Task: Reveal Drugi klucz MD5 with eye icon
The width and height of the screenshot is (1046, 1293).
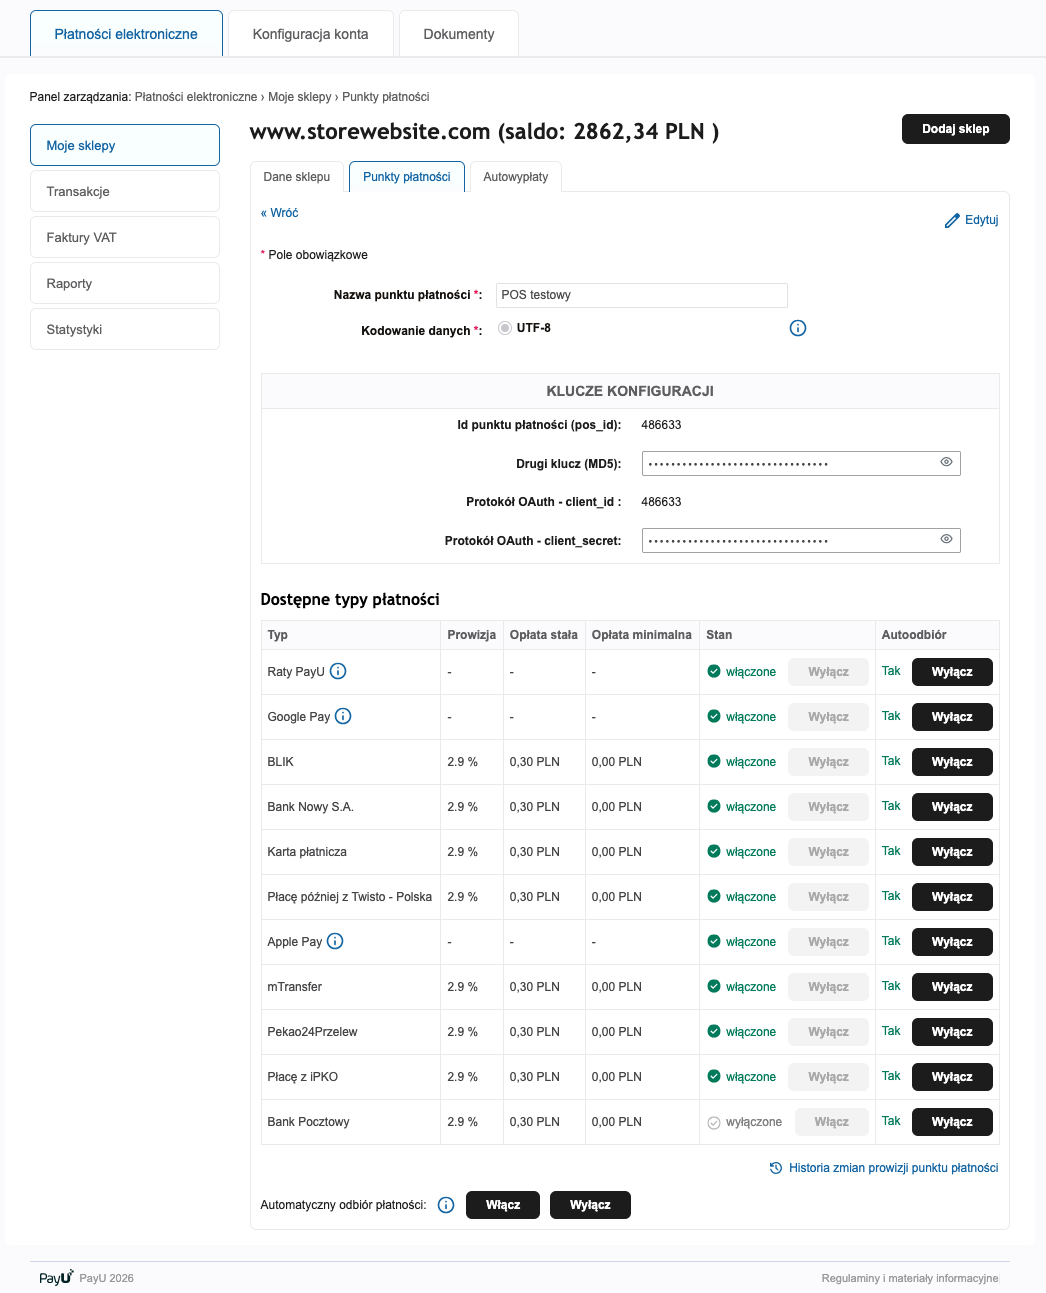Action: (946, 462)
